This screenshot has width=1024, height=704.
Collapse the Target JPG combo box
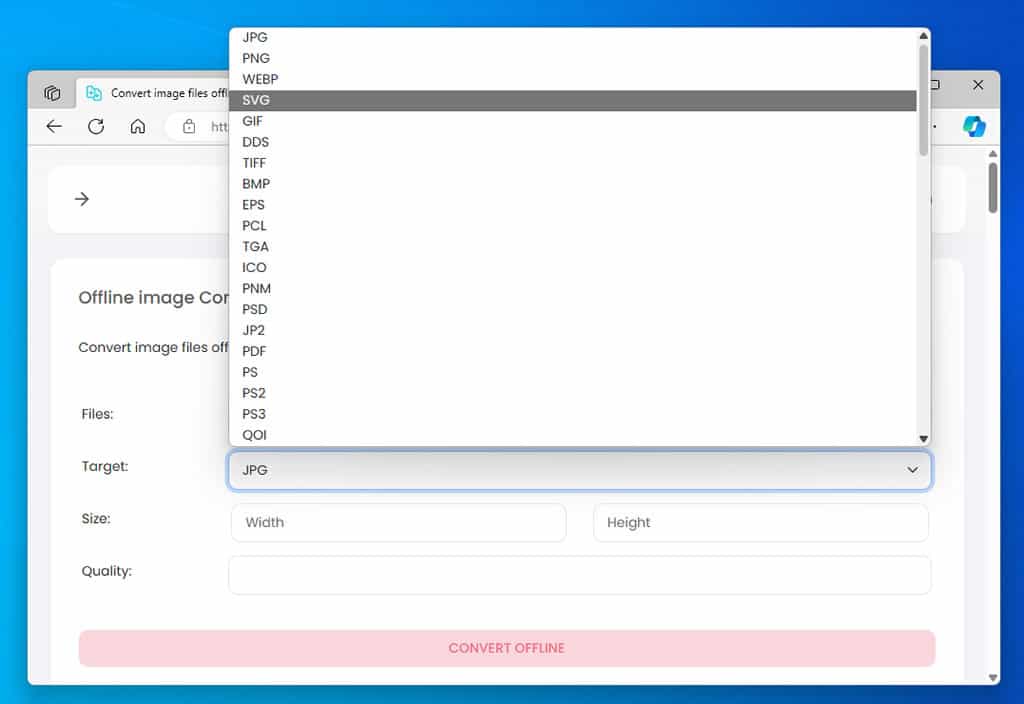tap(579, 470)
